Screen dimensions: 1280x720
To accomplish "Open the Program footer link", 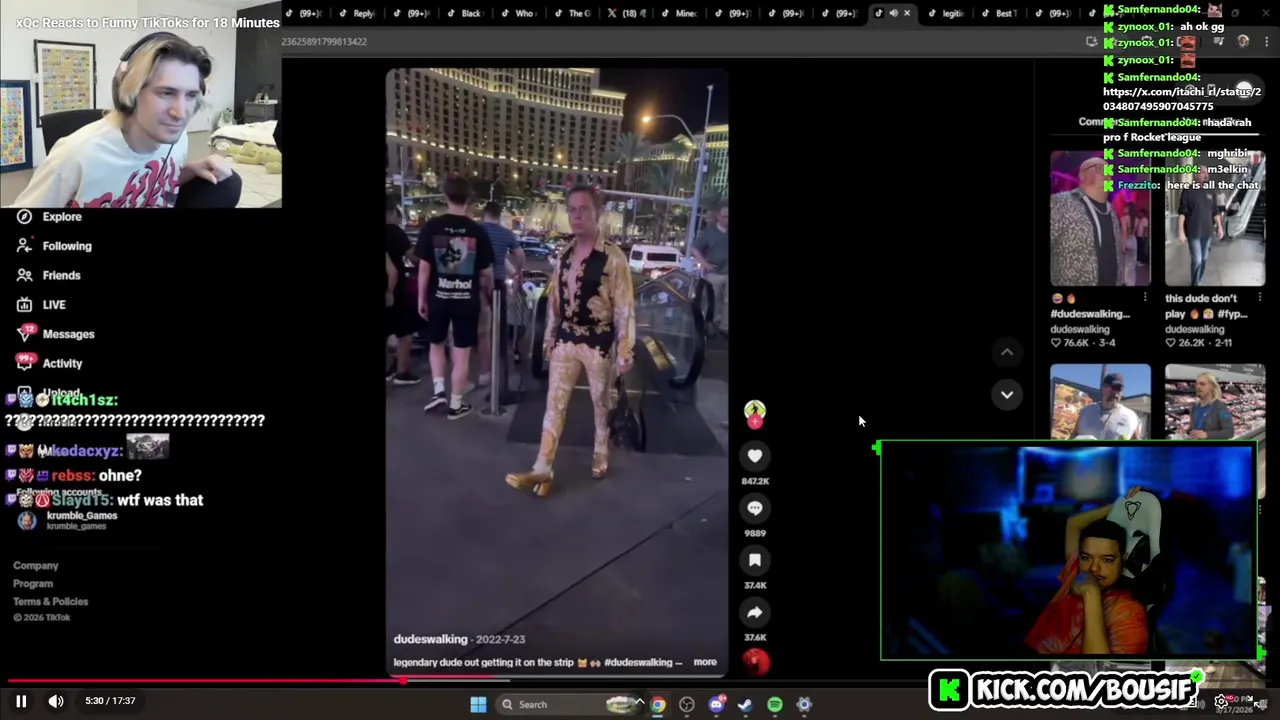I will pyautogui.click(x=33, y=584).
